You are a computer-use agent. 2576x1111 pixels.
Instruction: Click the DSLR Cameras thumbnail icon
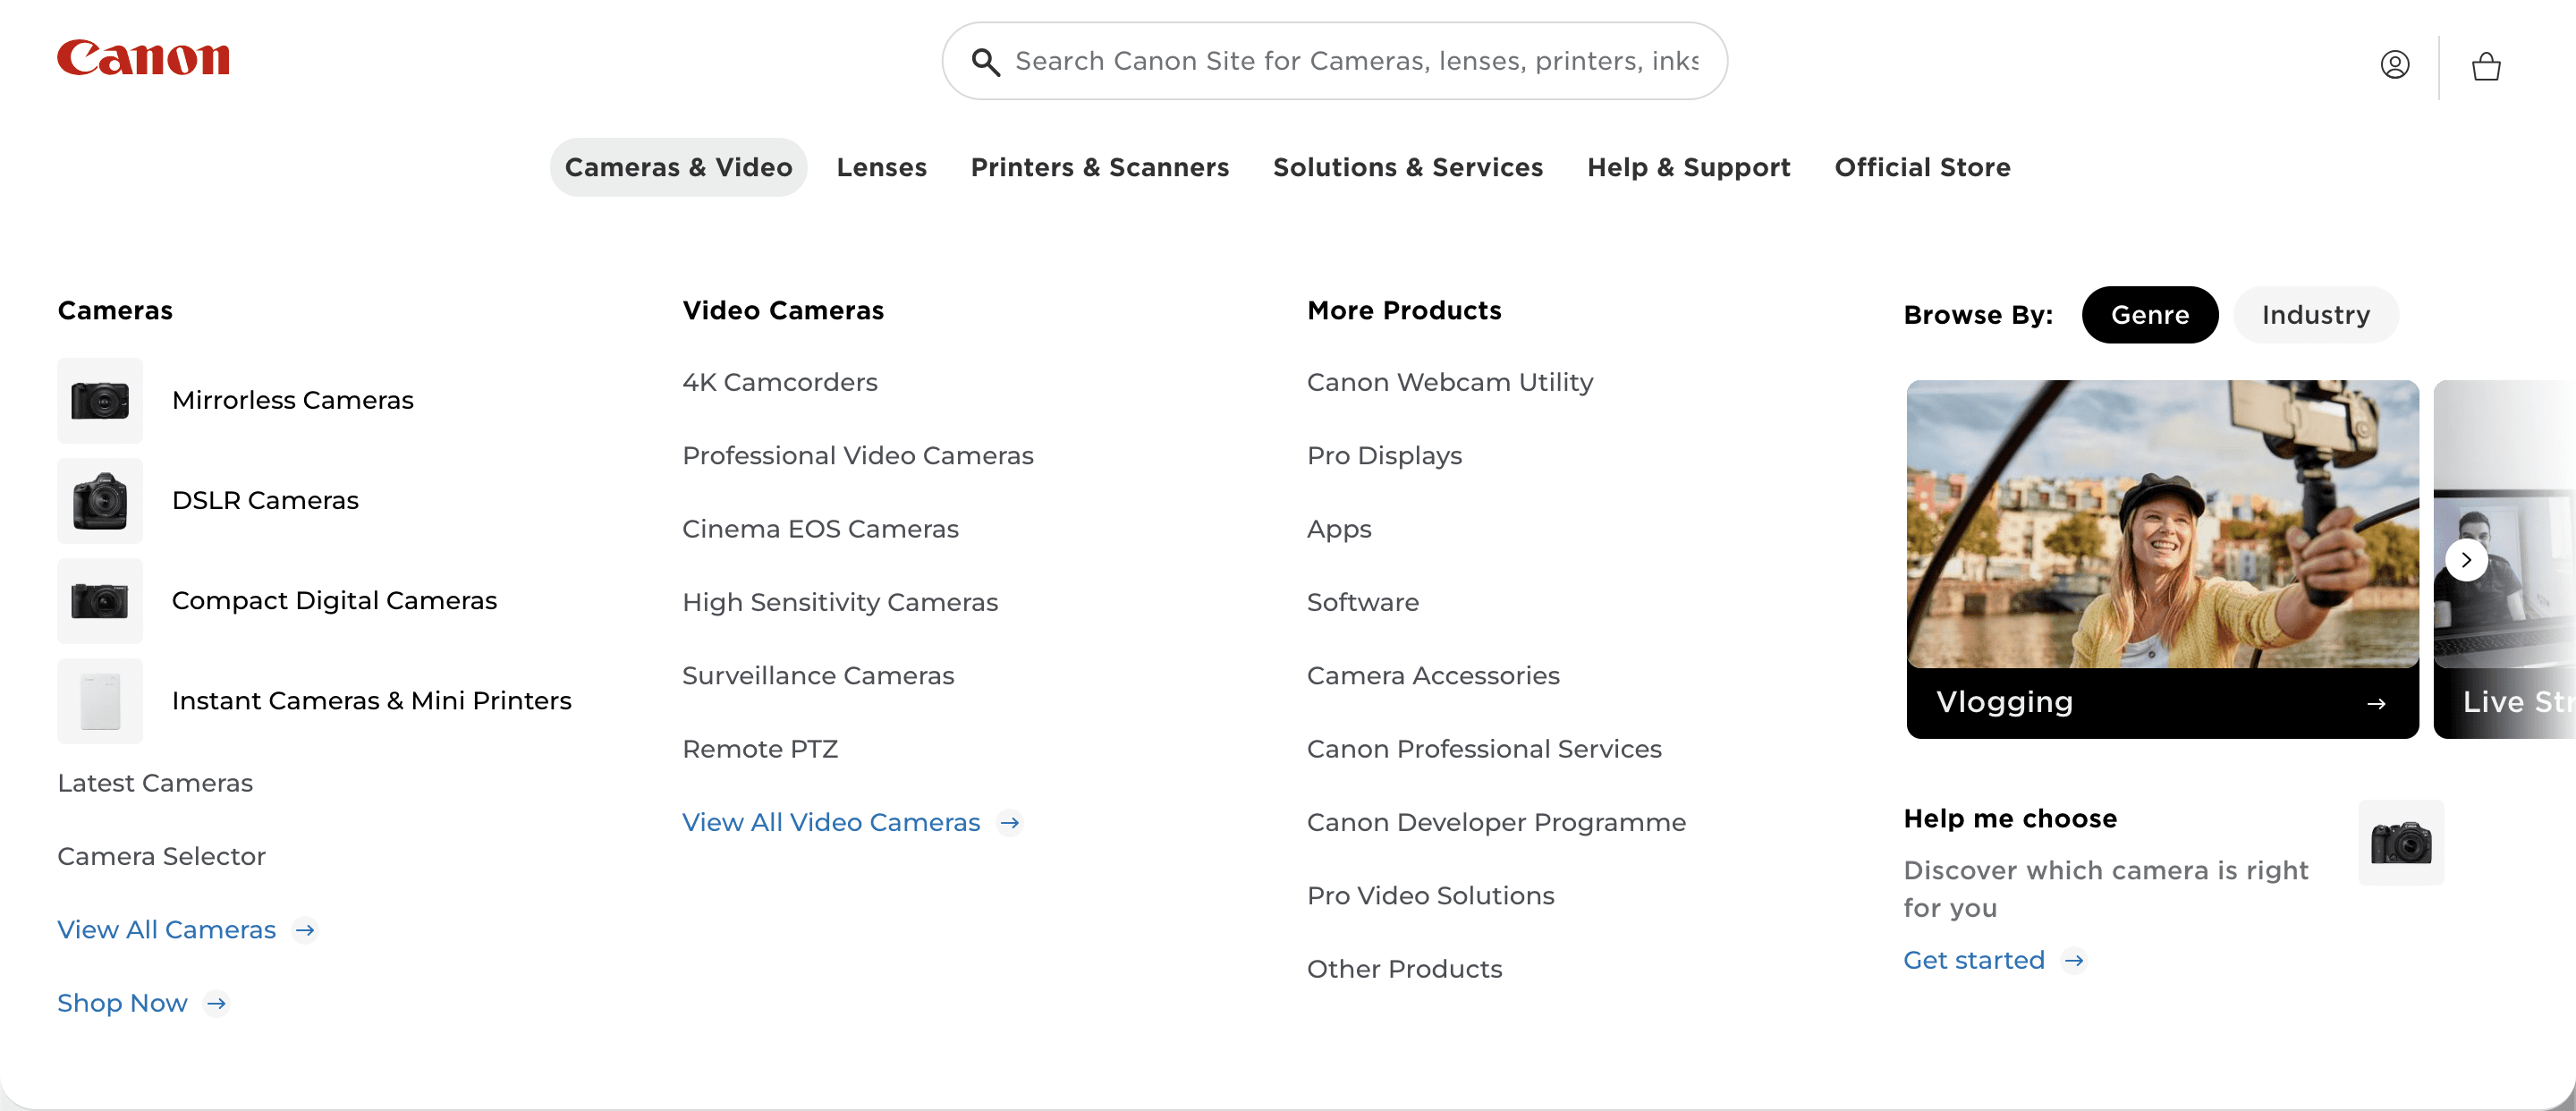pos(100,501)
